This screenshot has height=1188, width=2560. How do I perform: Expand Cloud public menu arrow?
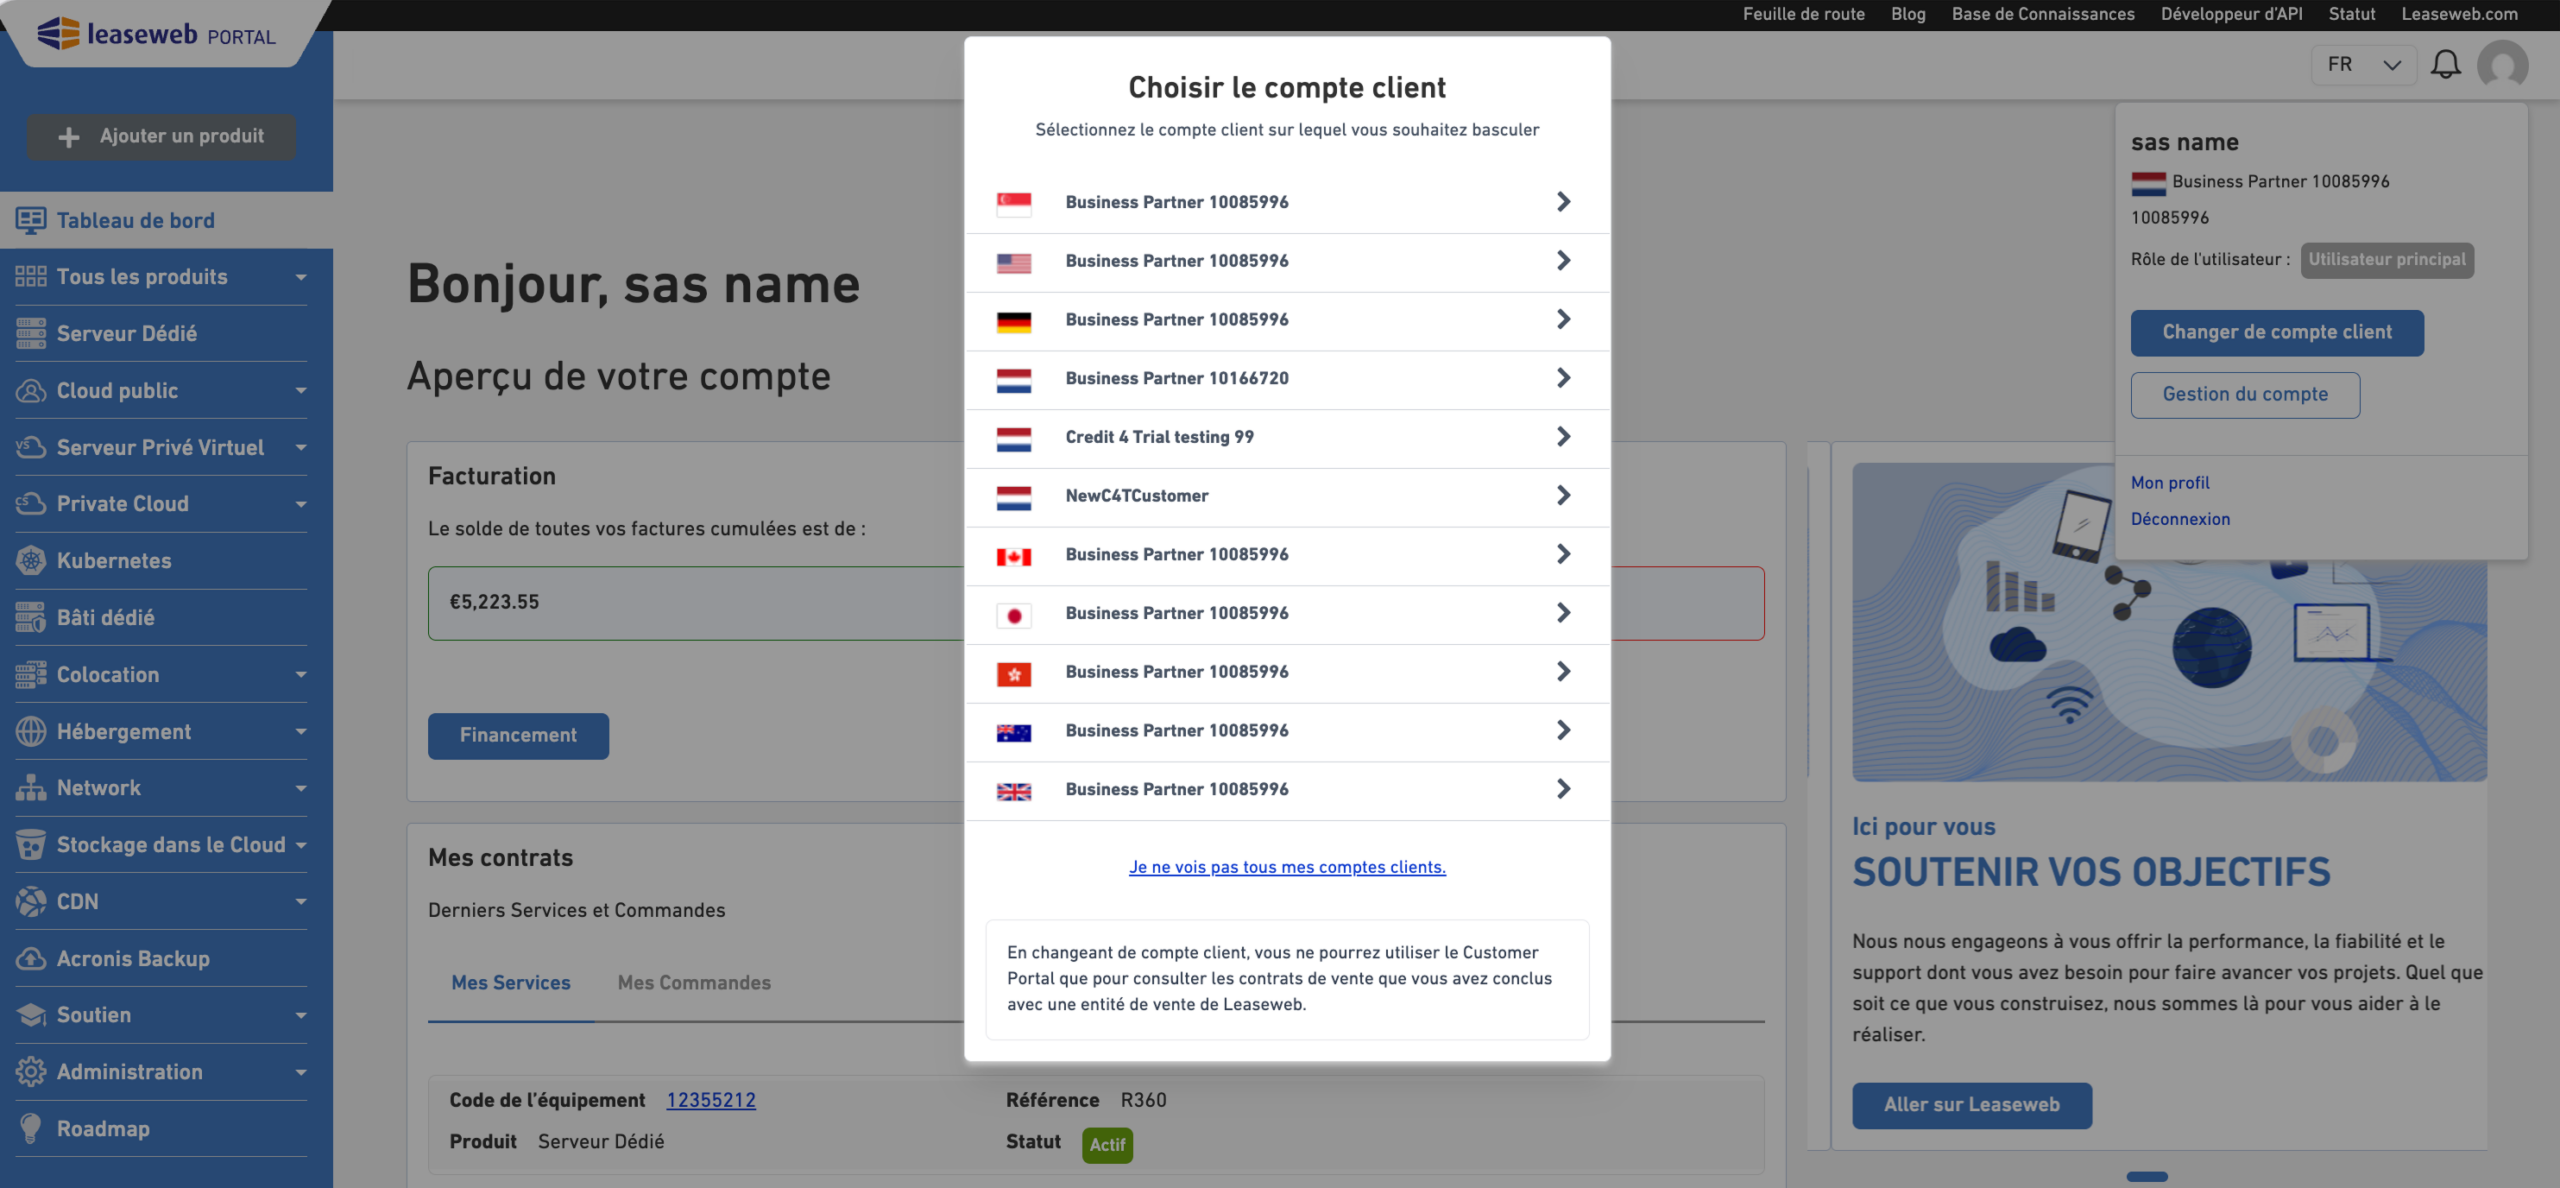click(301, 391)
